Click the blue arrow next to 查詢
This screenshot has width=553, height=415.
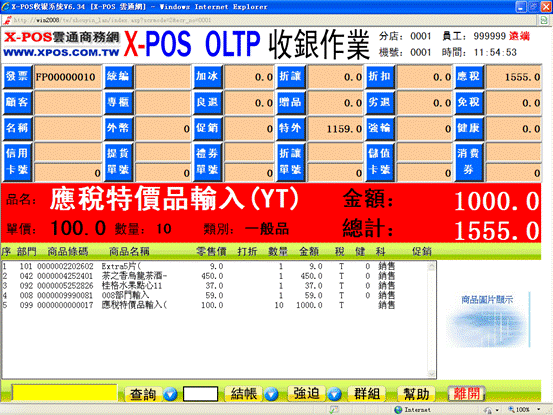tap(170, 394)
